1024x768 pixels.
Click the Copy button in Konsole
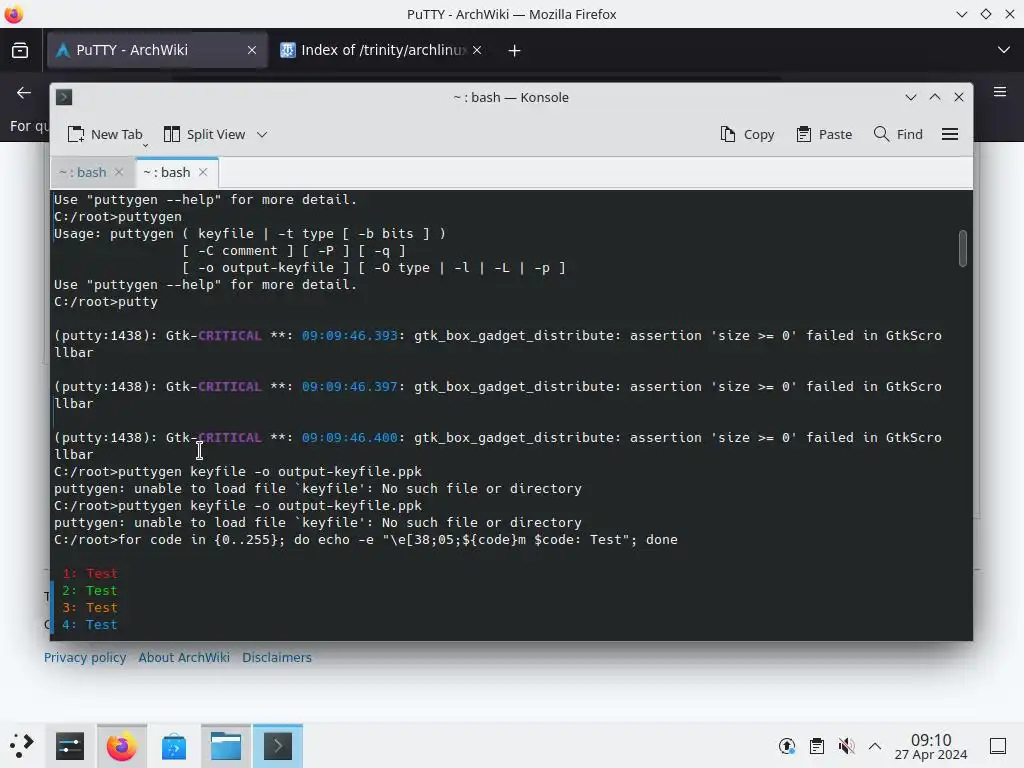tap(747, 135)
